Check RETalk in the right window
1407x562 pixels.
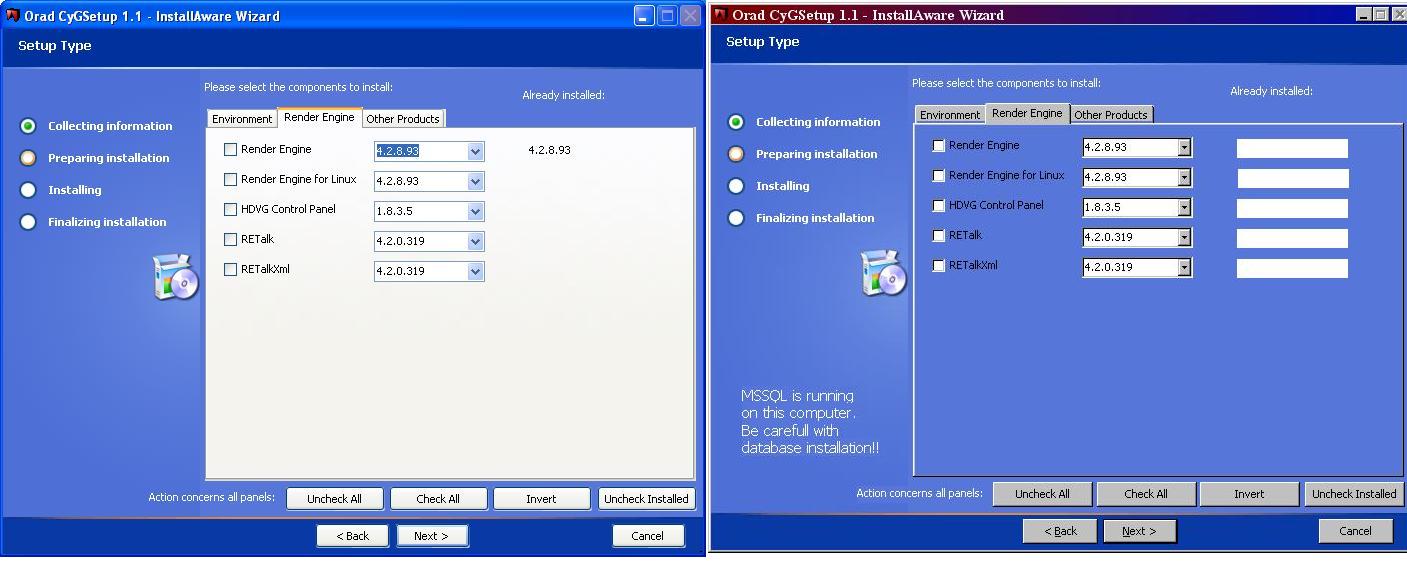pos(938,236)
